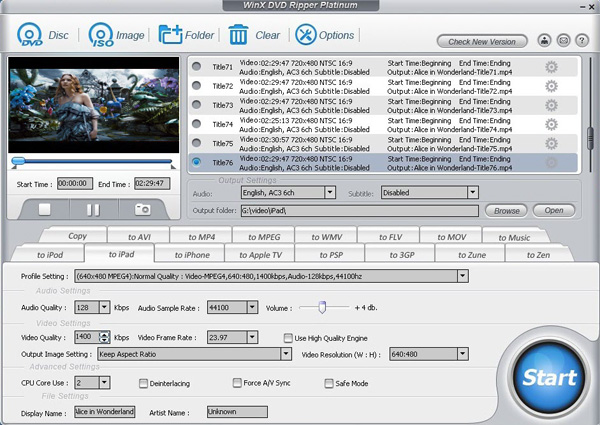
Task: Switch to the to AVI tab
Action: pos(139,236)
